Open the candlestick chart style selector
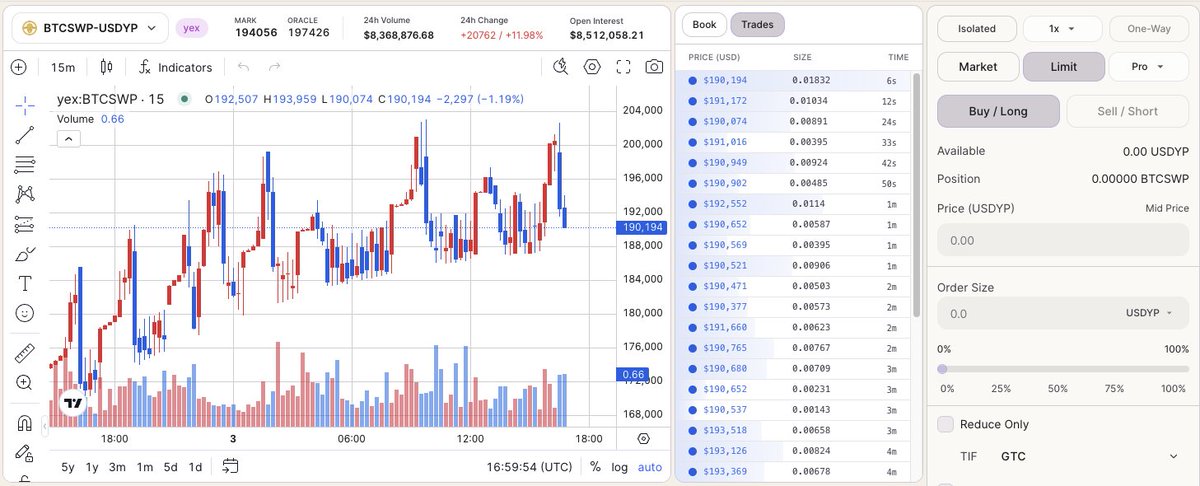Image resolution: width=1200 pixels, height=486 pixels. 106,67
